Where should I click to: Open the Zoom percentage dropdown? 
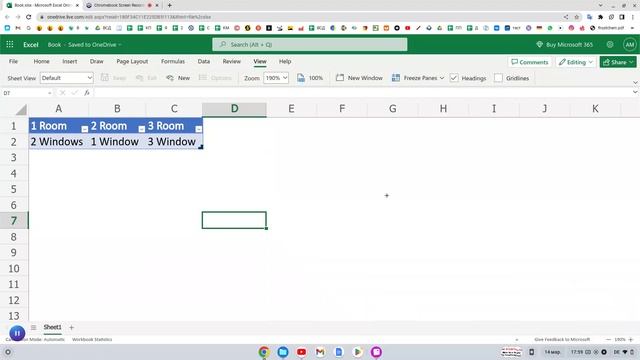(276, 78)
